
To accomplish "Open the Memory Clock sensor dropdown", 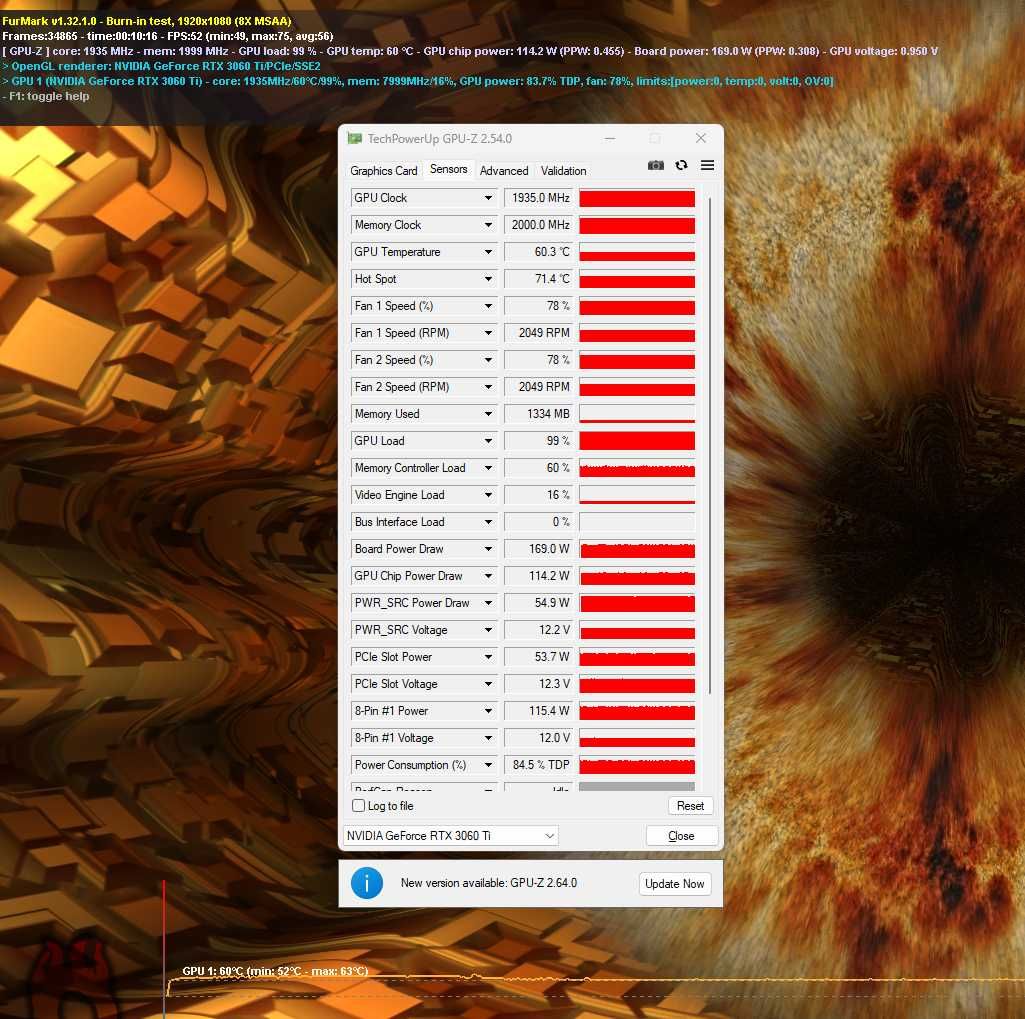I will 488,225.
